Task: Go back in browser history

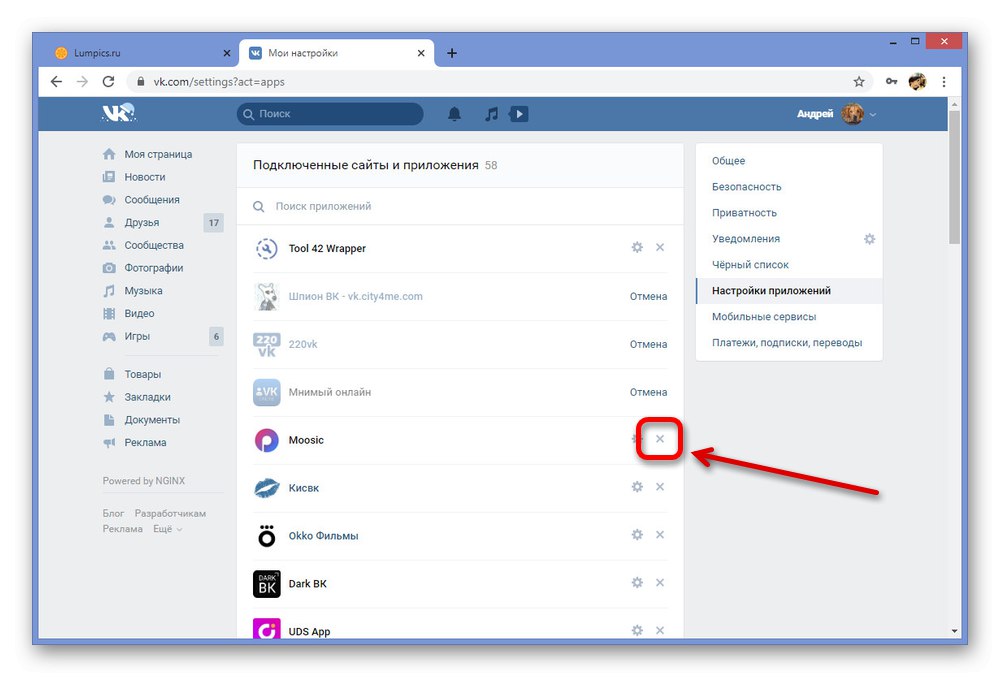Action: 56,82
